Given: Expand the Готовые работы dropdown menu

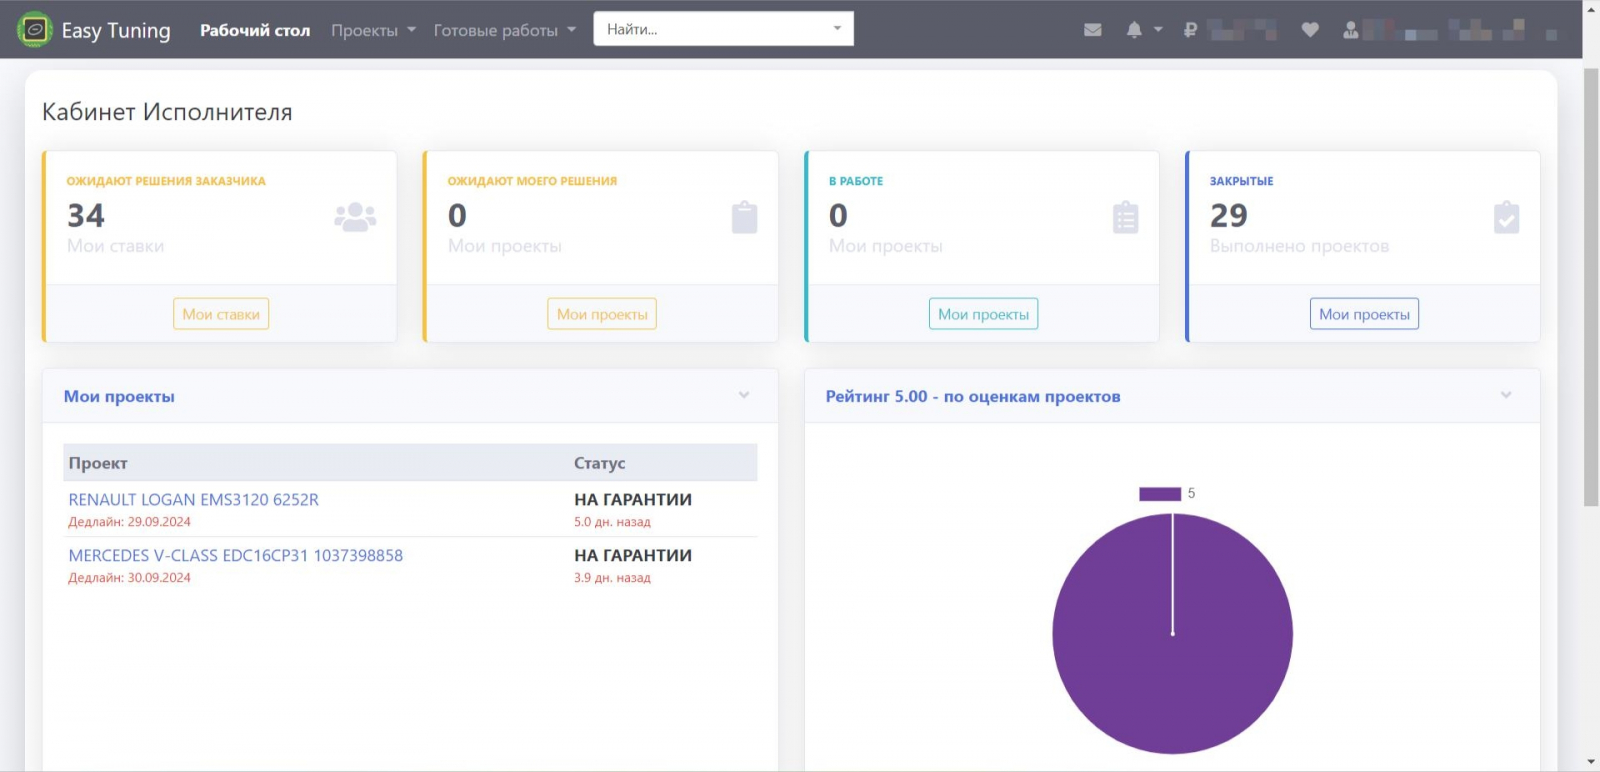Looking at the screenshot, I should 504,30.
